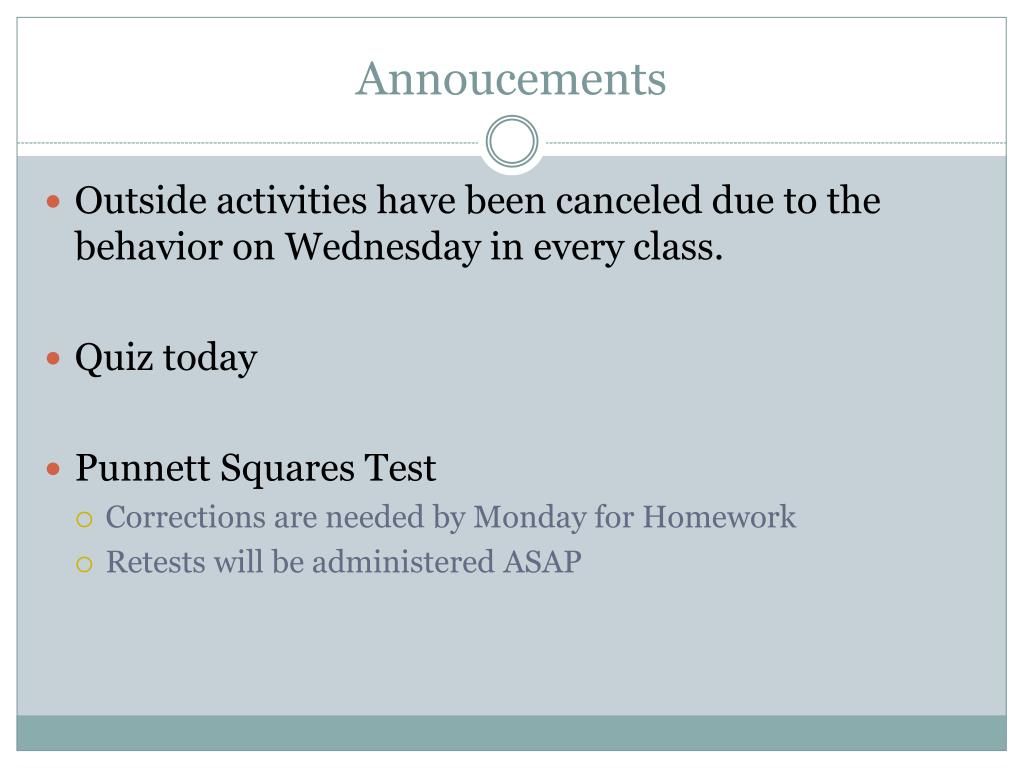Click 'Retests will be administered ASAP' line
1024x768 pixels.
click(x=344, y=562)
